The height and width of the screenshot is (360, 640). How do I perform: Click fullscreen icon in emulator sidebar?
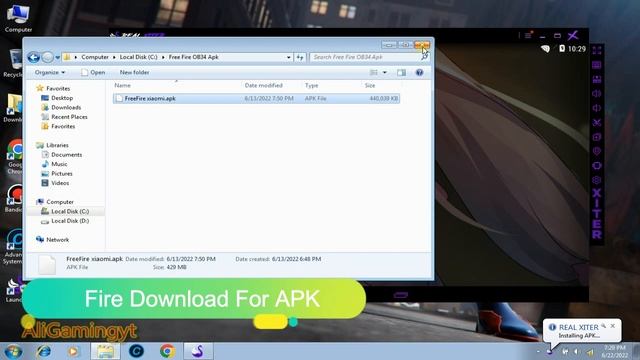click(x=597, y=51)
